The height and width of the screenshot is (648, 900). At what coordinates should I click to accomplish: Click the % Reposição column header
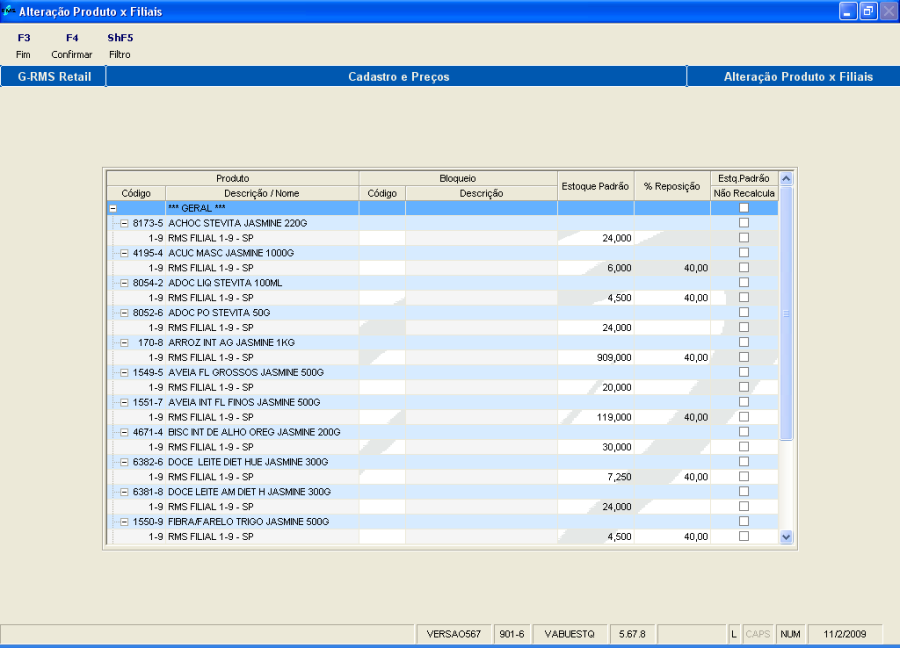tap(672, 186)
